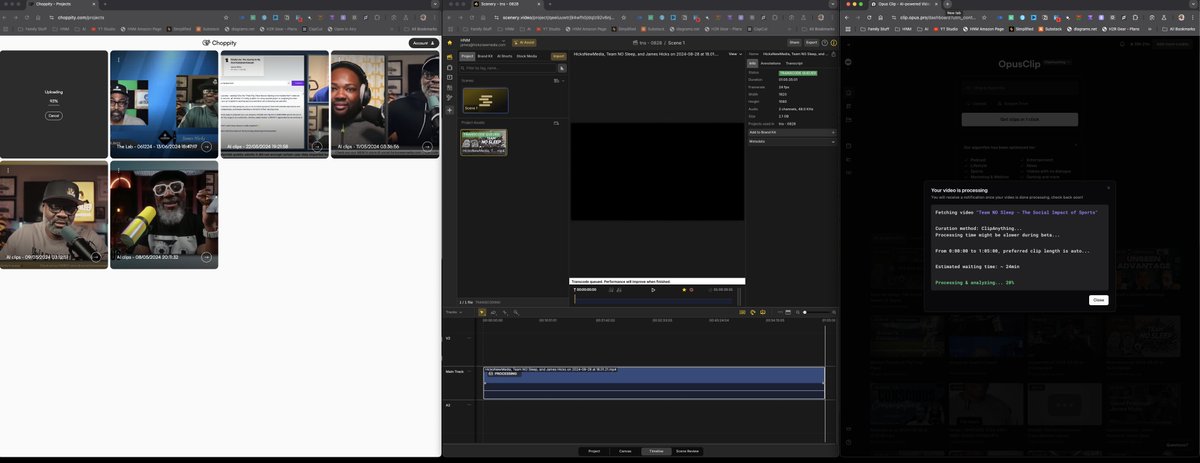Switch to the Transcript tab
1200x463 pixels.
(x=793, y=63)
